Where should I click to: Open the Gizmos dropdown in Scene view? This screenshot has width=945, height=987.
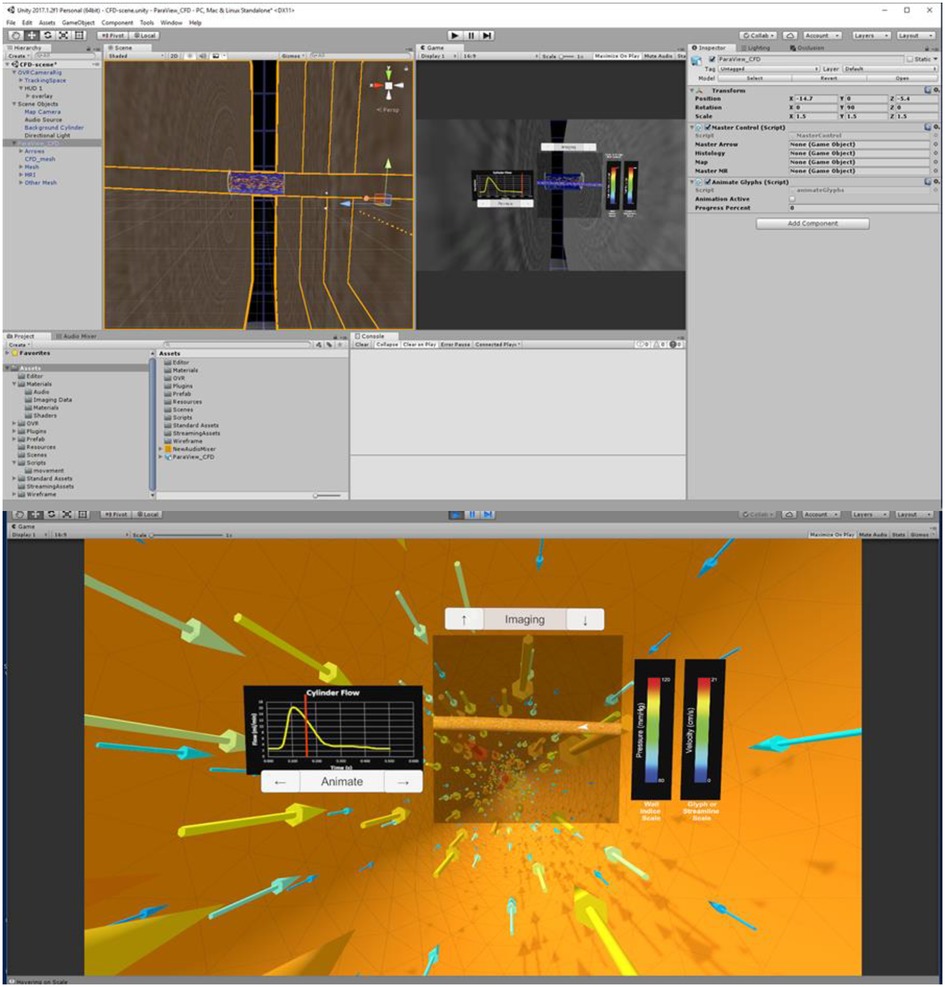[293, 56]
